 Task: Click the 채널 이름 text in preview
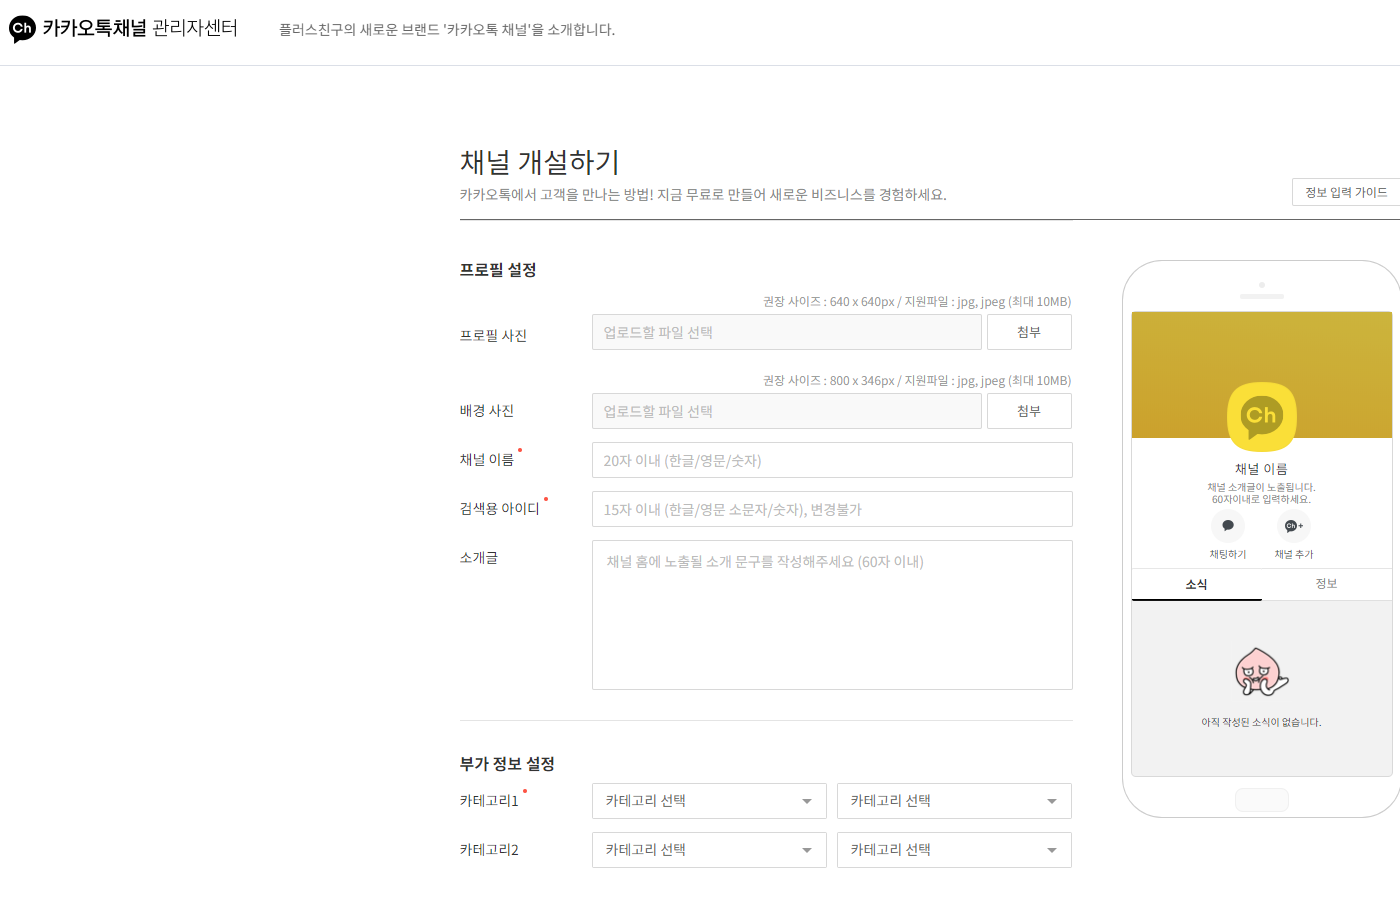1261,469
